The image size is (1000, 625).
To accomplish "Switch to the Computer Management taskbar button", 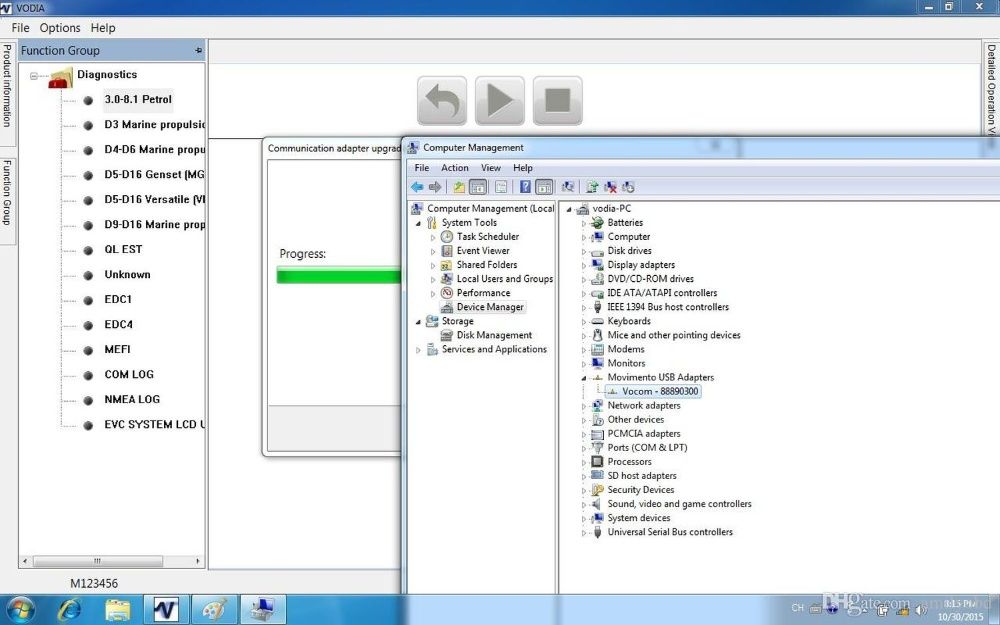I will pos(263,610).
